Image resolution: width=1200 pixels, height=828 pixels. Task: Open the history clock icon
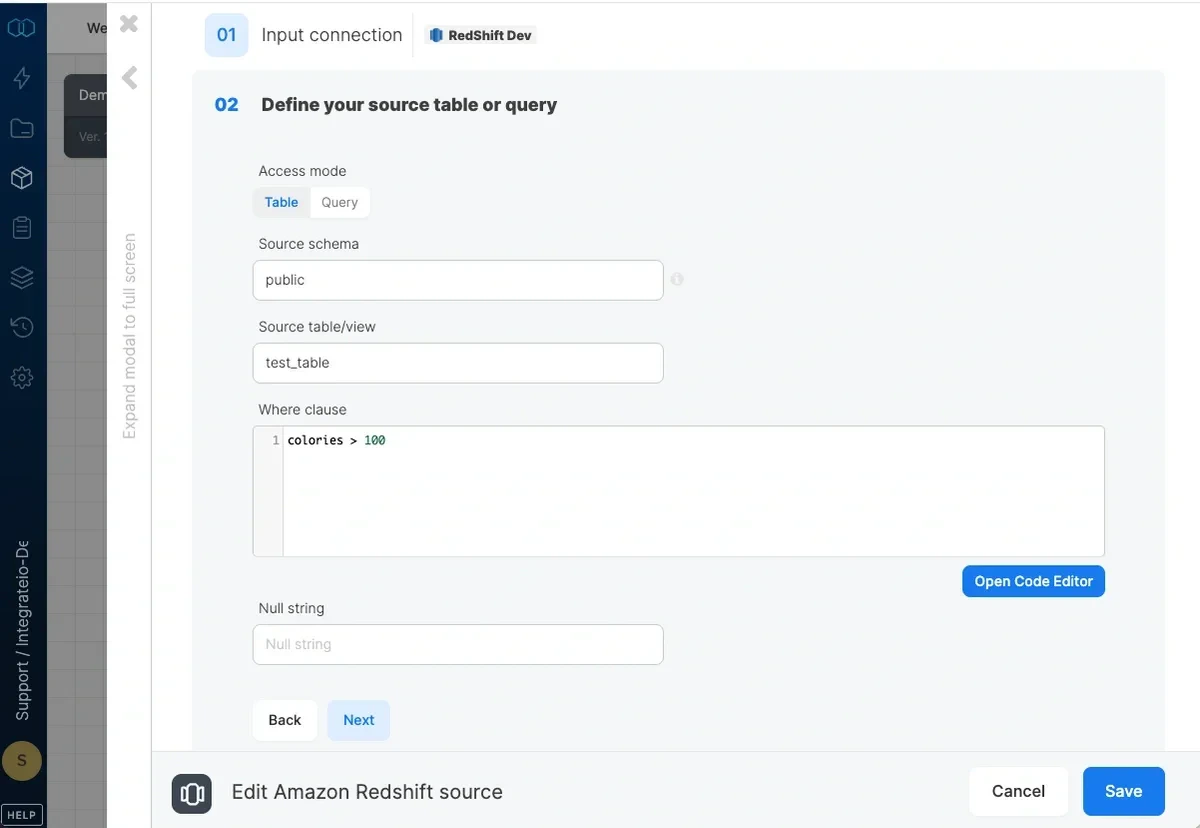pos(22,327)
